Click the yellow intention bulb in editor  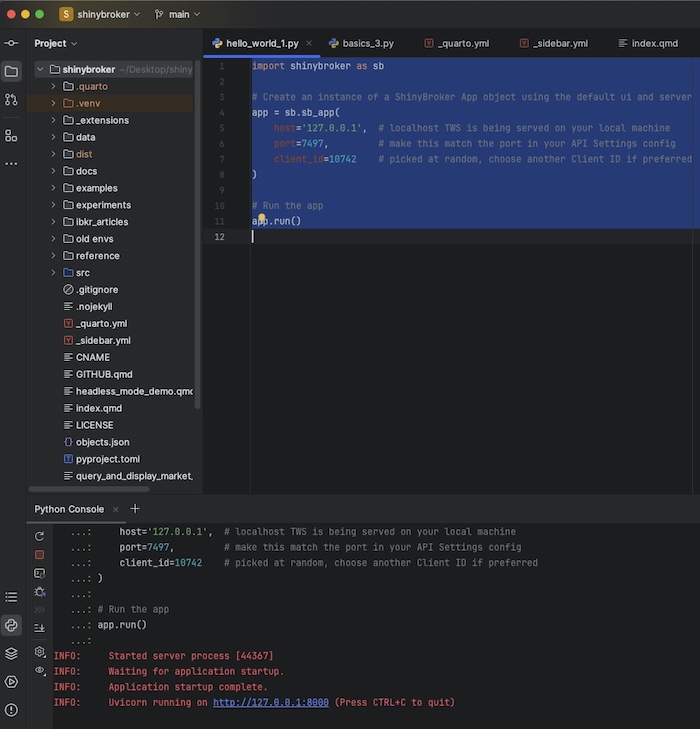click(262, 218)
